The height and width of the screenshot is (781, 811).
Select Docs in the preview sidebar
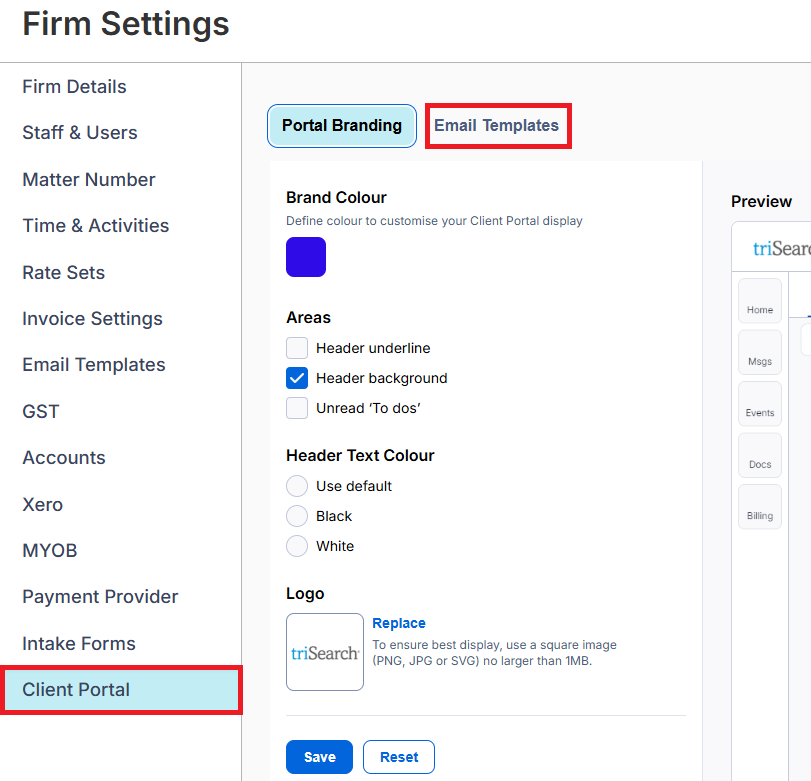coord(760,455)
